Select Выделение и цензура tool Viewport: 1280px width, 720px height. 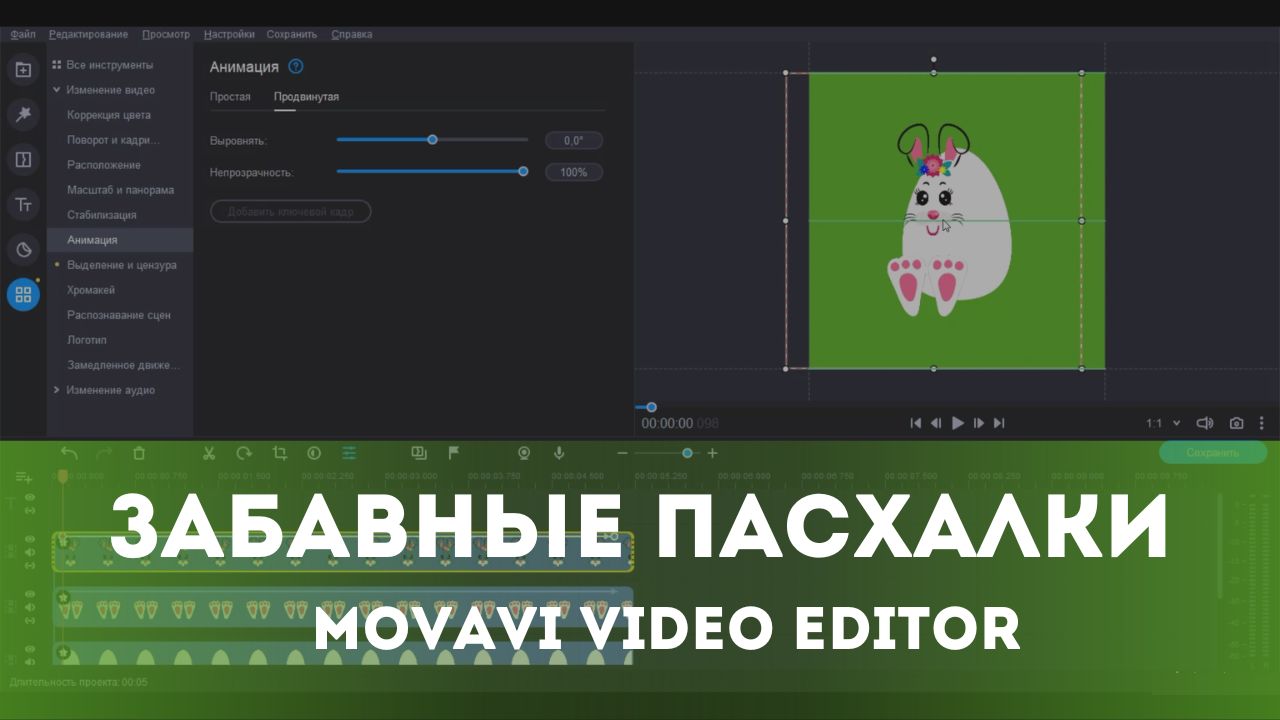point(120,265)
